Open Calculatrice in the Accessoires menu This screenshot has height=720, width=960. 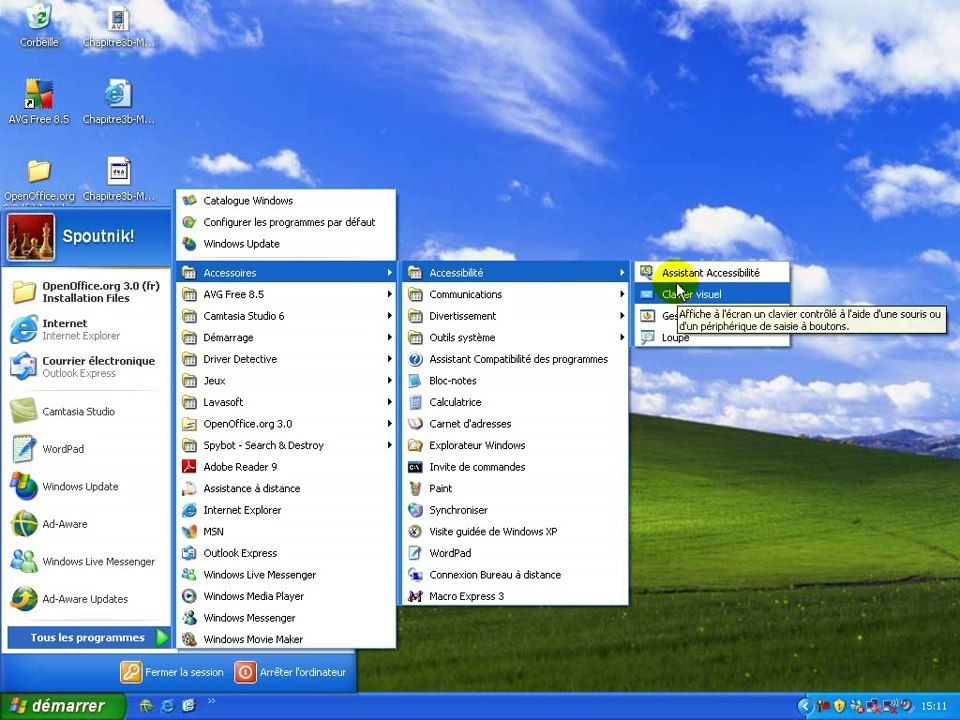pos(455,402)
